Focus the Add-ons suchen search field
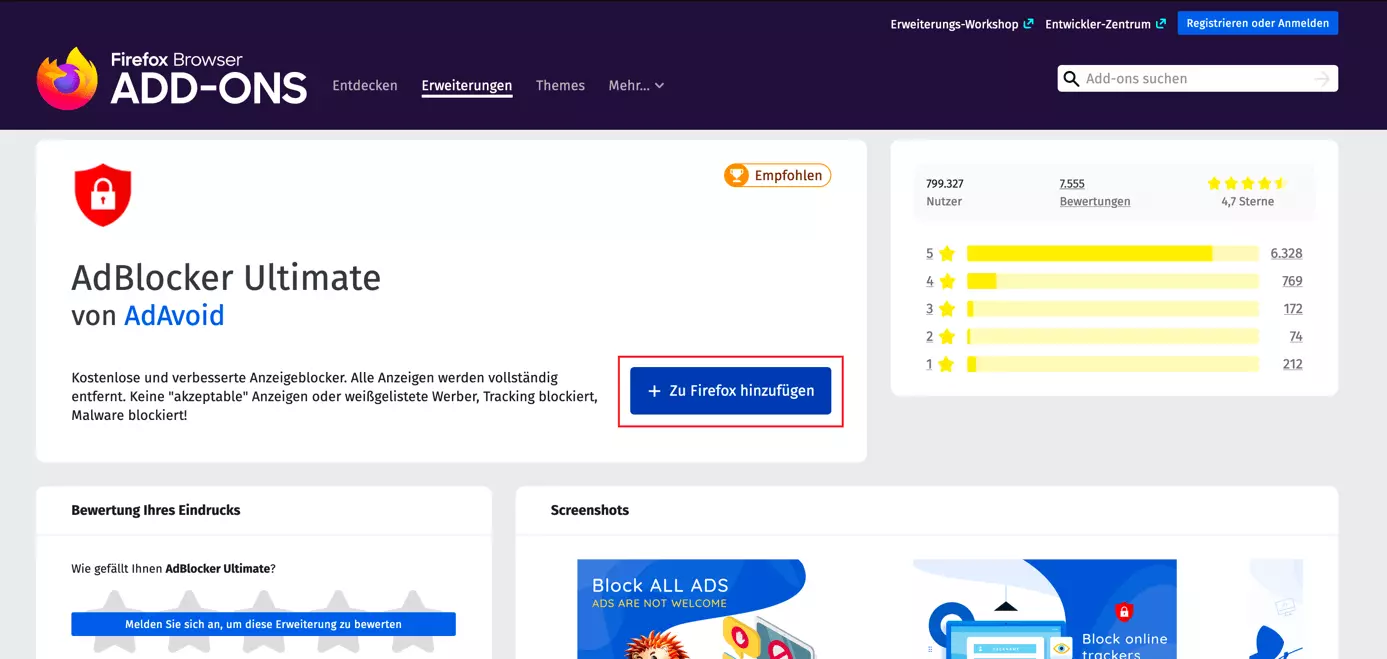The height and width of the screenshot is (659, 1387). click(x=1197, y=79)
